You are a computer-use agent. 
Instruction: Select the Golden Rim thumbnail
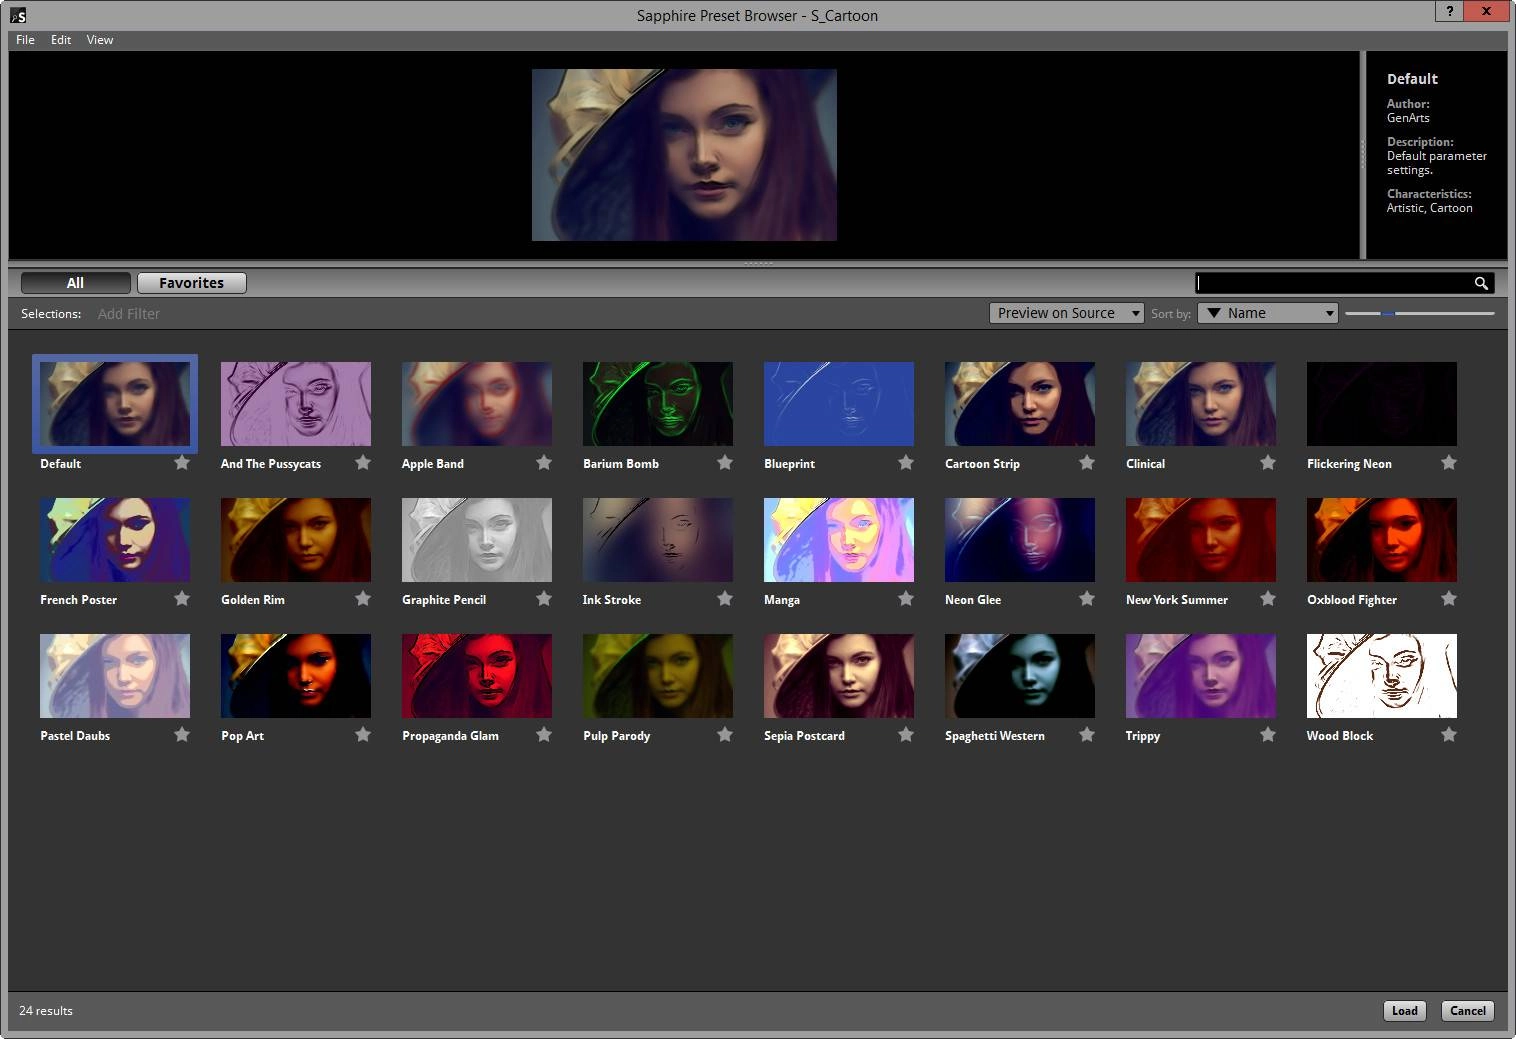[296, 540]
